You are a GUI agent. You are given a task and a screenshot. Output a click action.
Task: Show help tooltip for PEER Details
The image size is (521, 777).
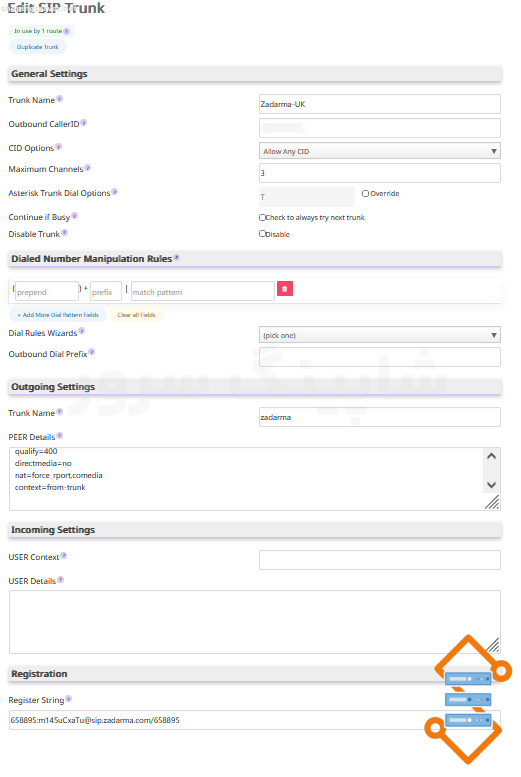coord(59,436)
